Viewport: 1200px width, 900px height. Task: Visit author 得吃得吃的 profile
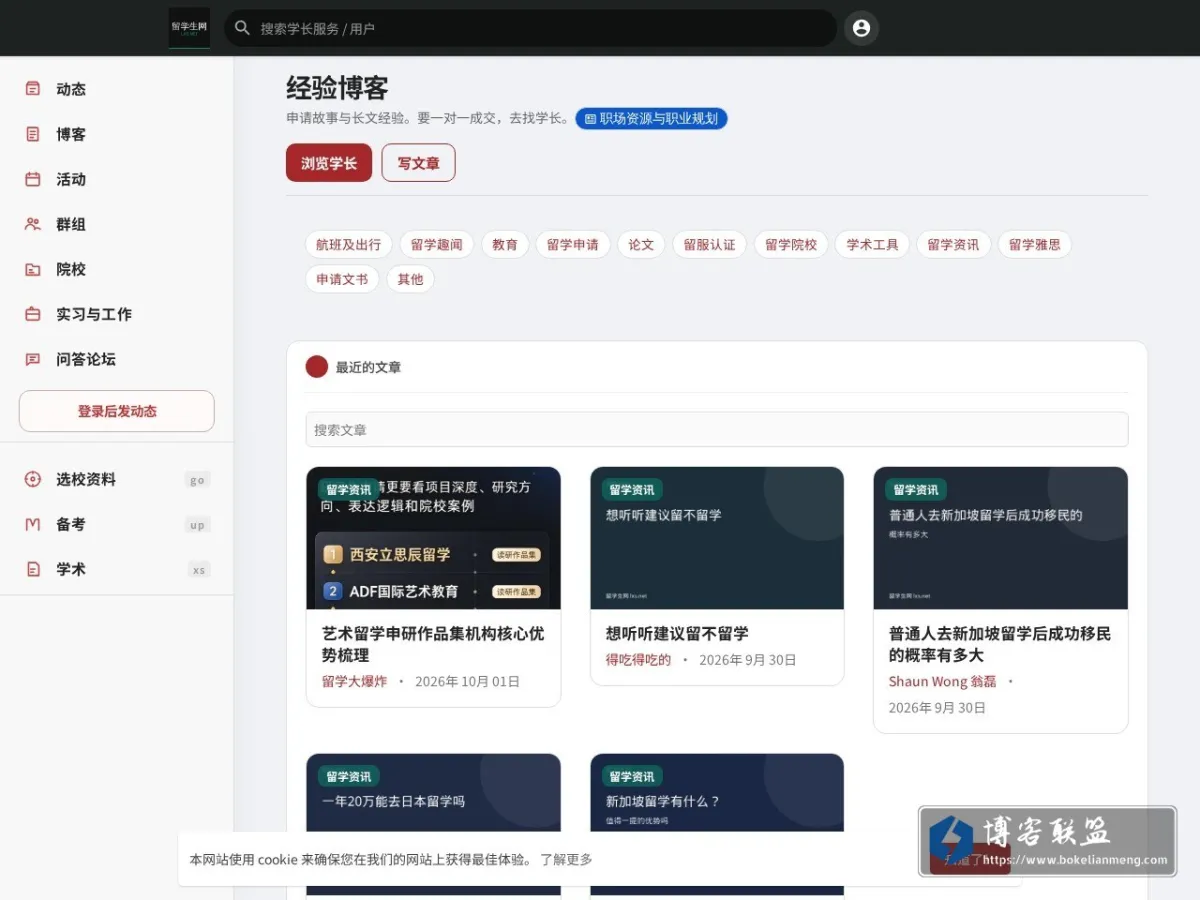[638, 660]
